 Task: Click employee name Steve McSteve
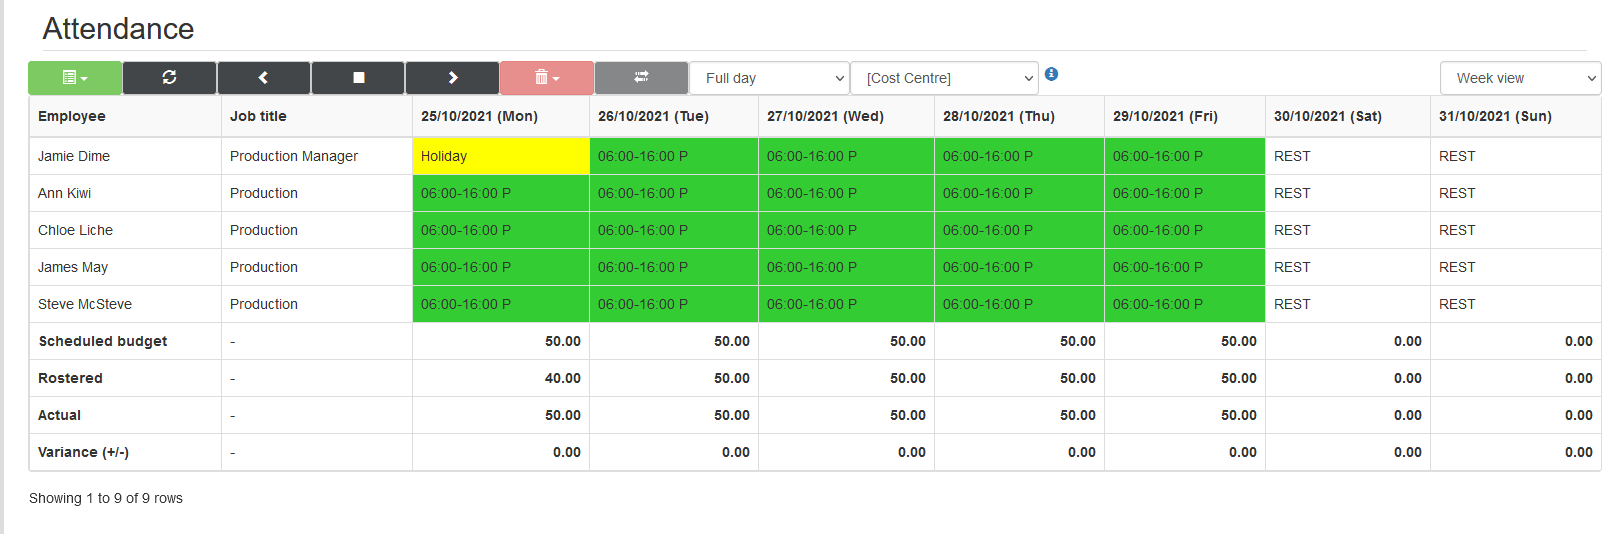(85, 304)
